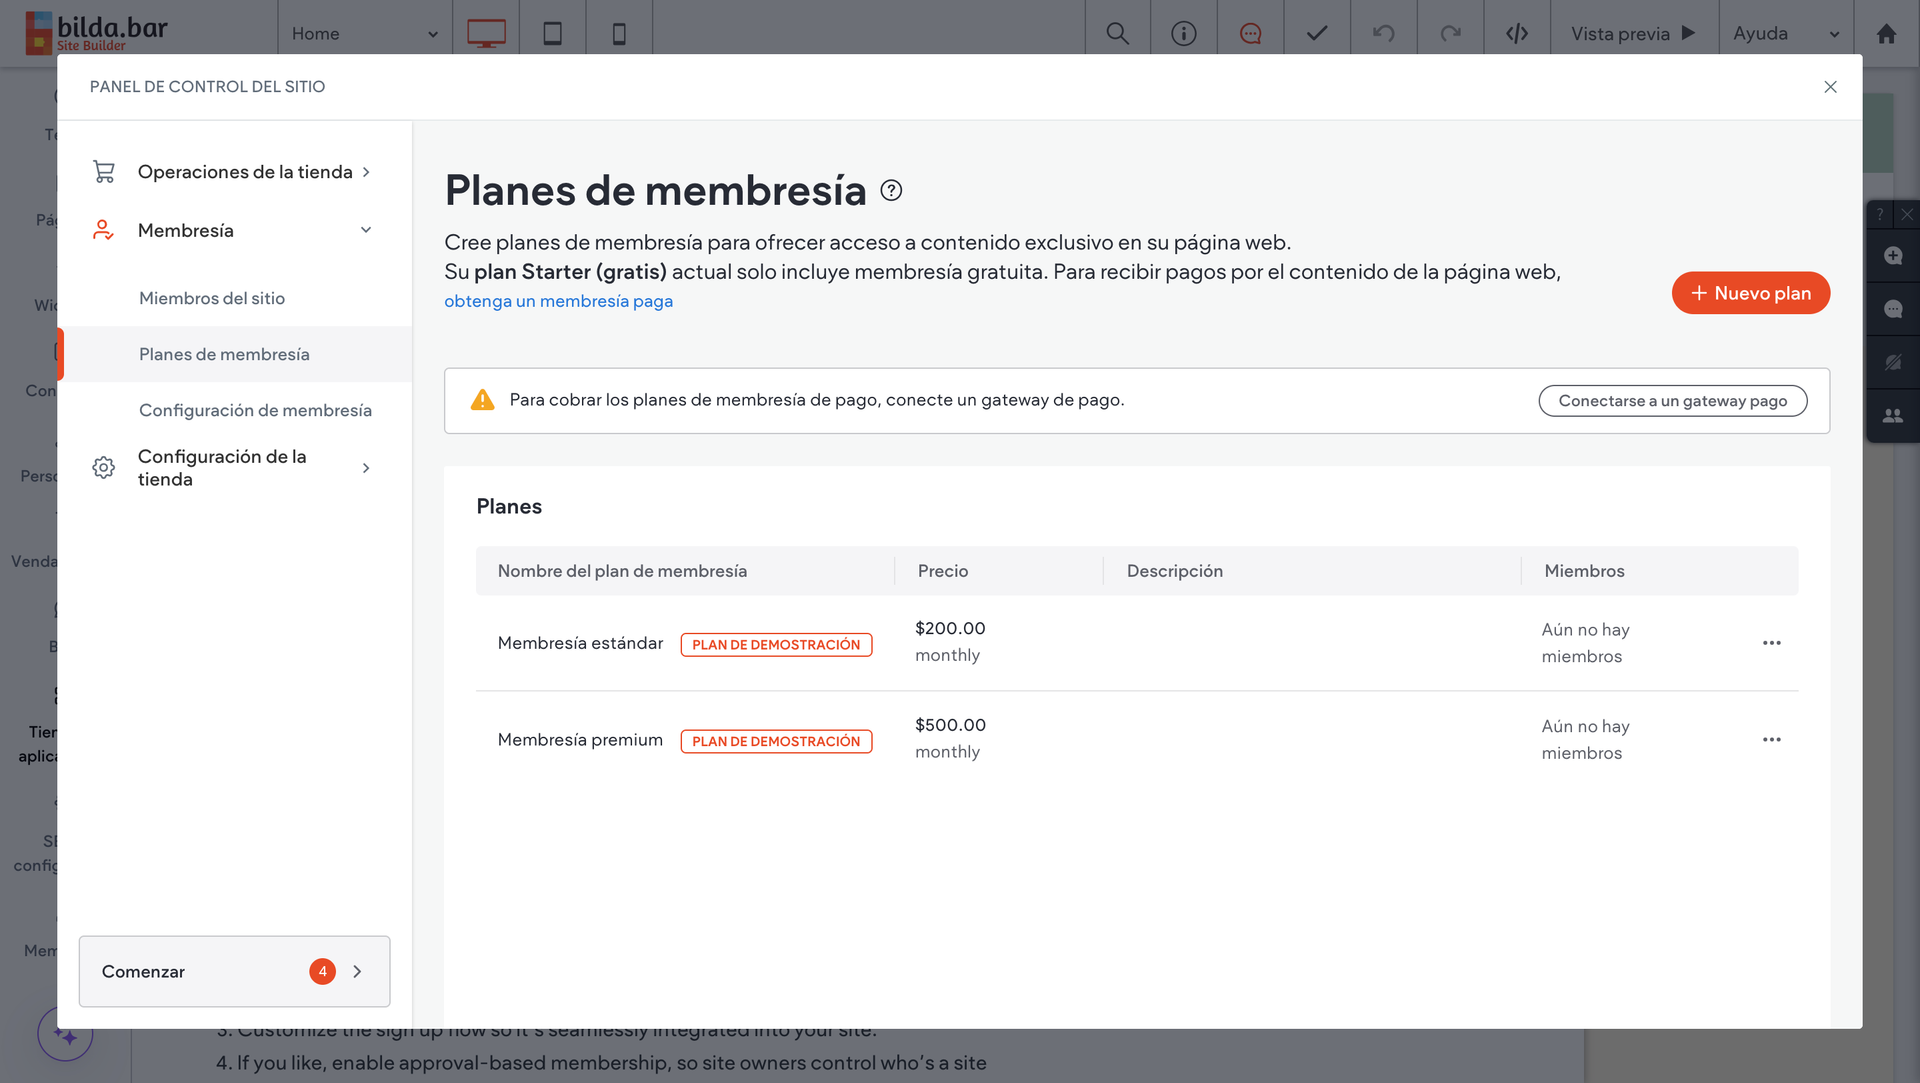The image size is (1920, 1083).
Task: Click demo badge on Membresía estándar
Action: click(x=776, y=645)
